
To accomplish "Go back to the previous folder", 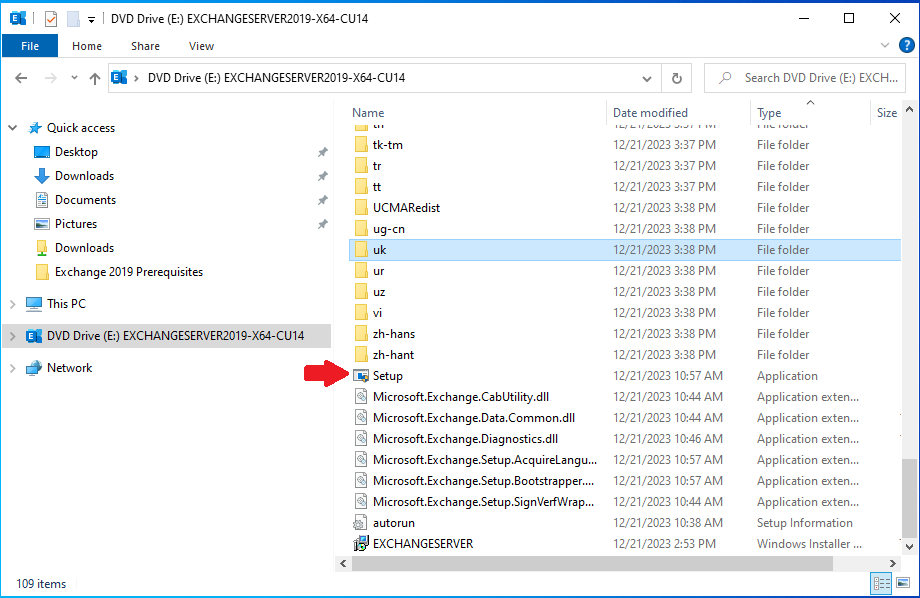I will [22, 77].
